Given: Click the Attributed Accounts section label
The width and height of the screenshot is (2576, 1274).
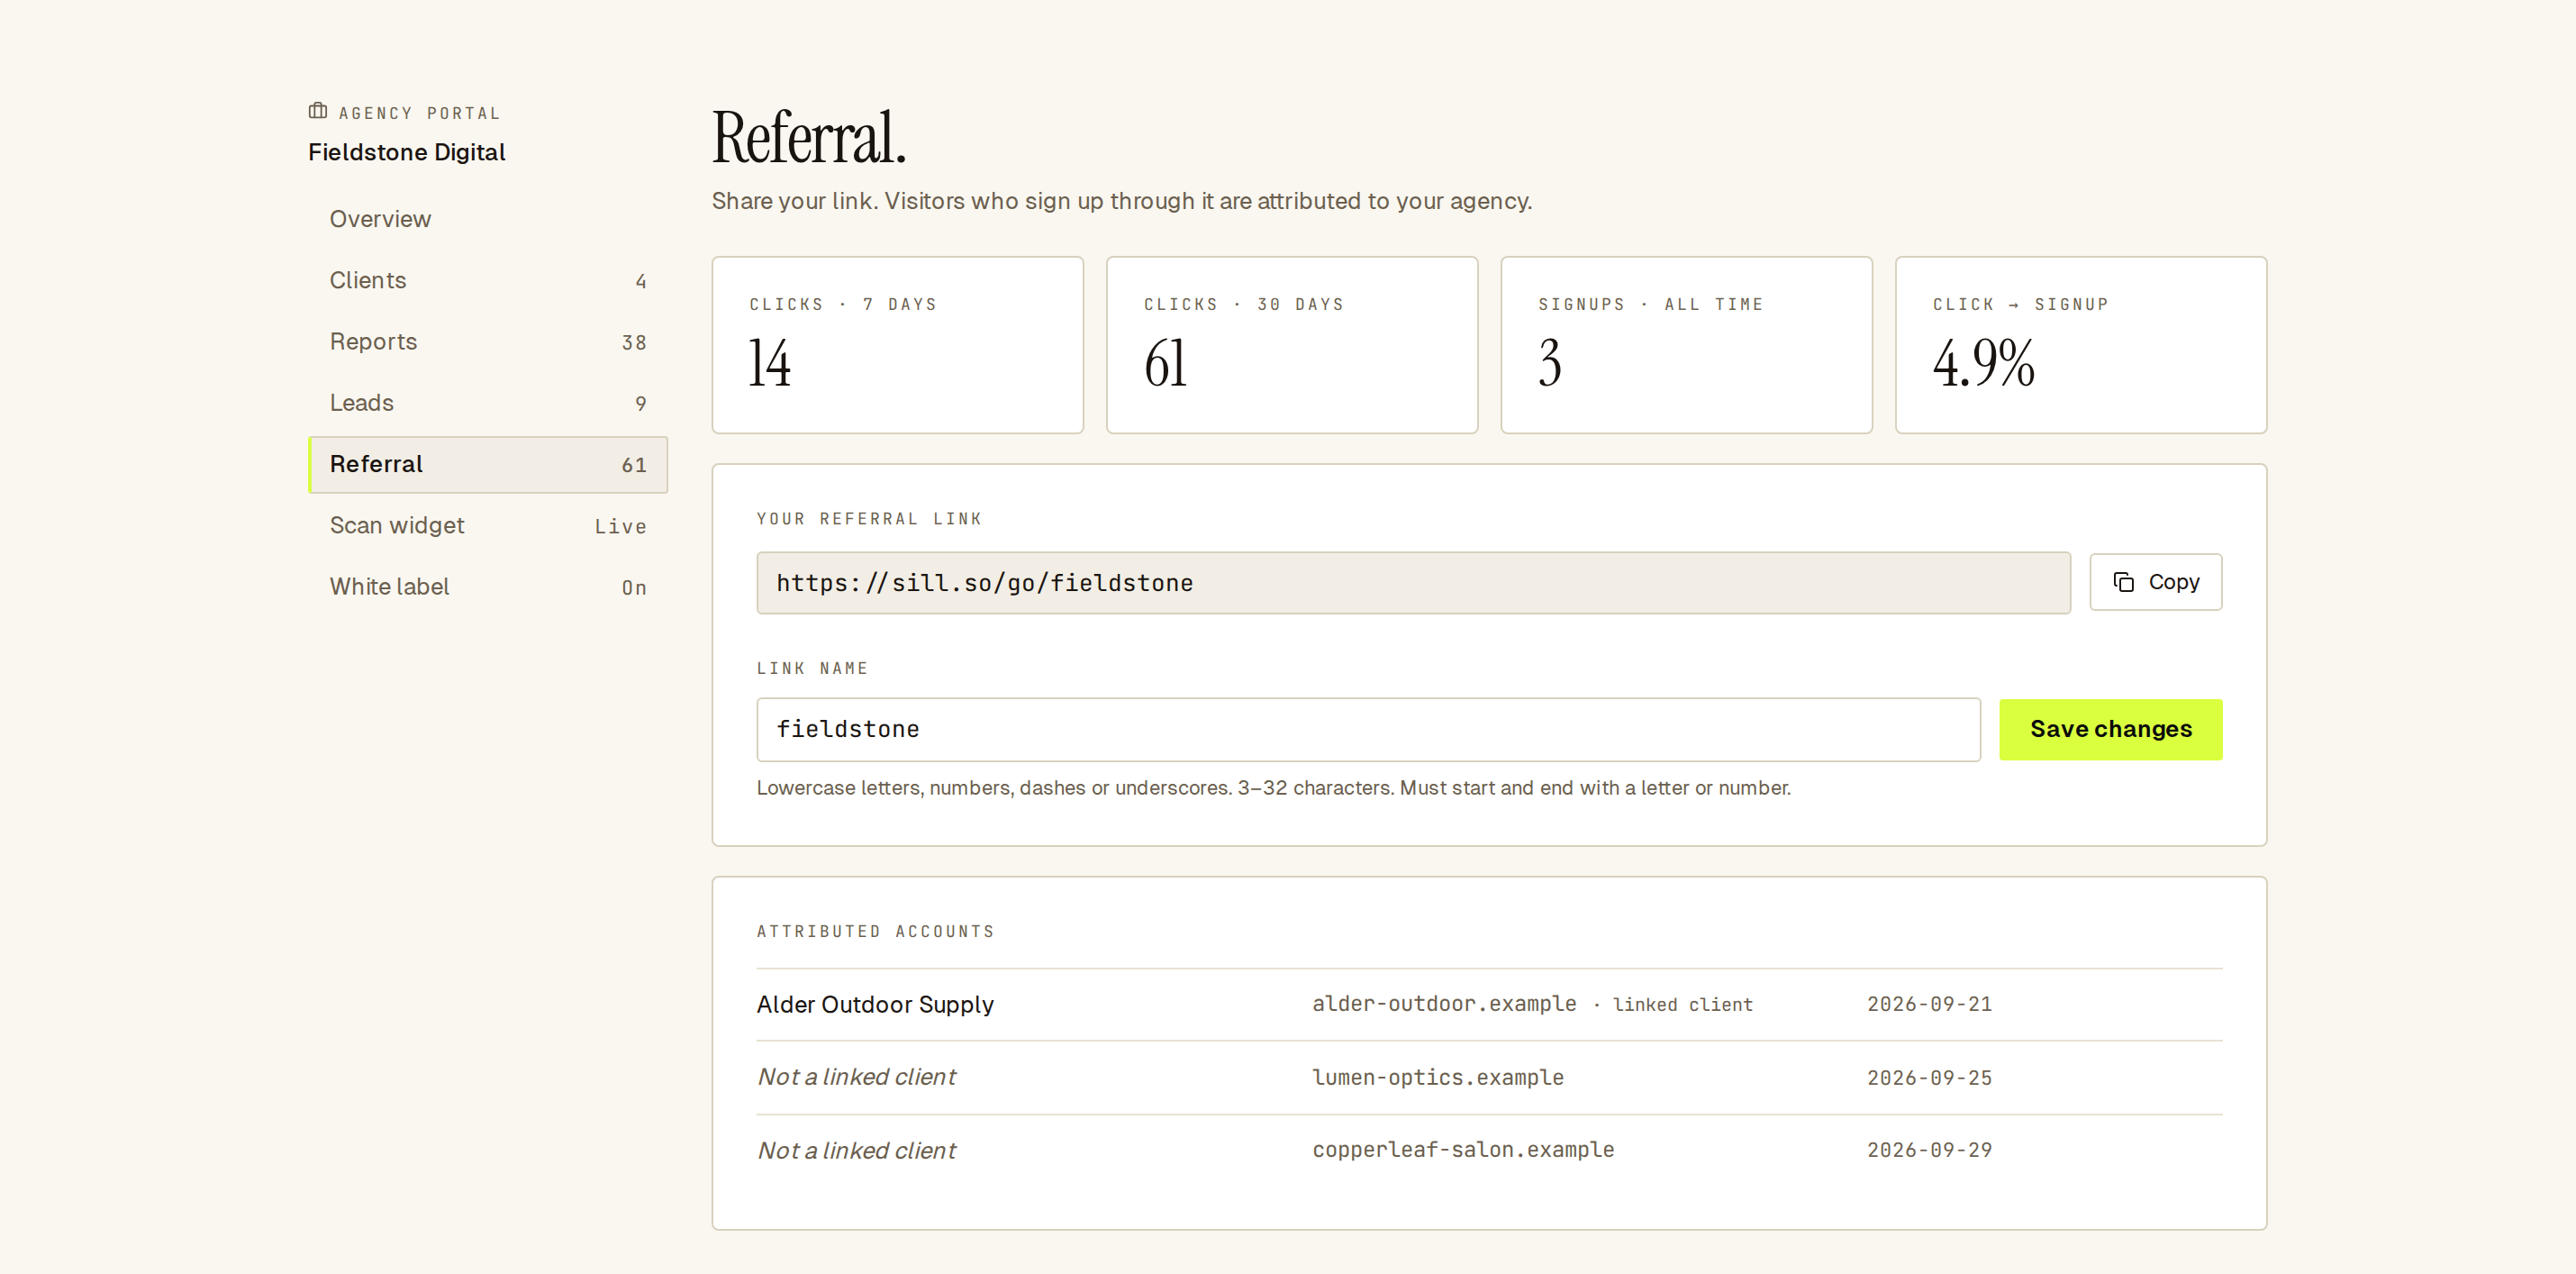Looking at the screenshot, I should pos(876,931).
